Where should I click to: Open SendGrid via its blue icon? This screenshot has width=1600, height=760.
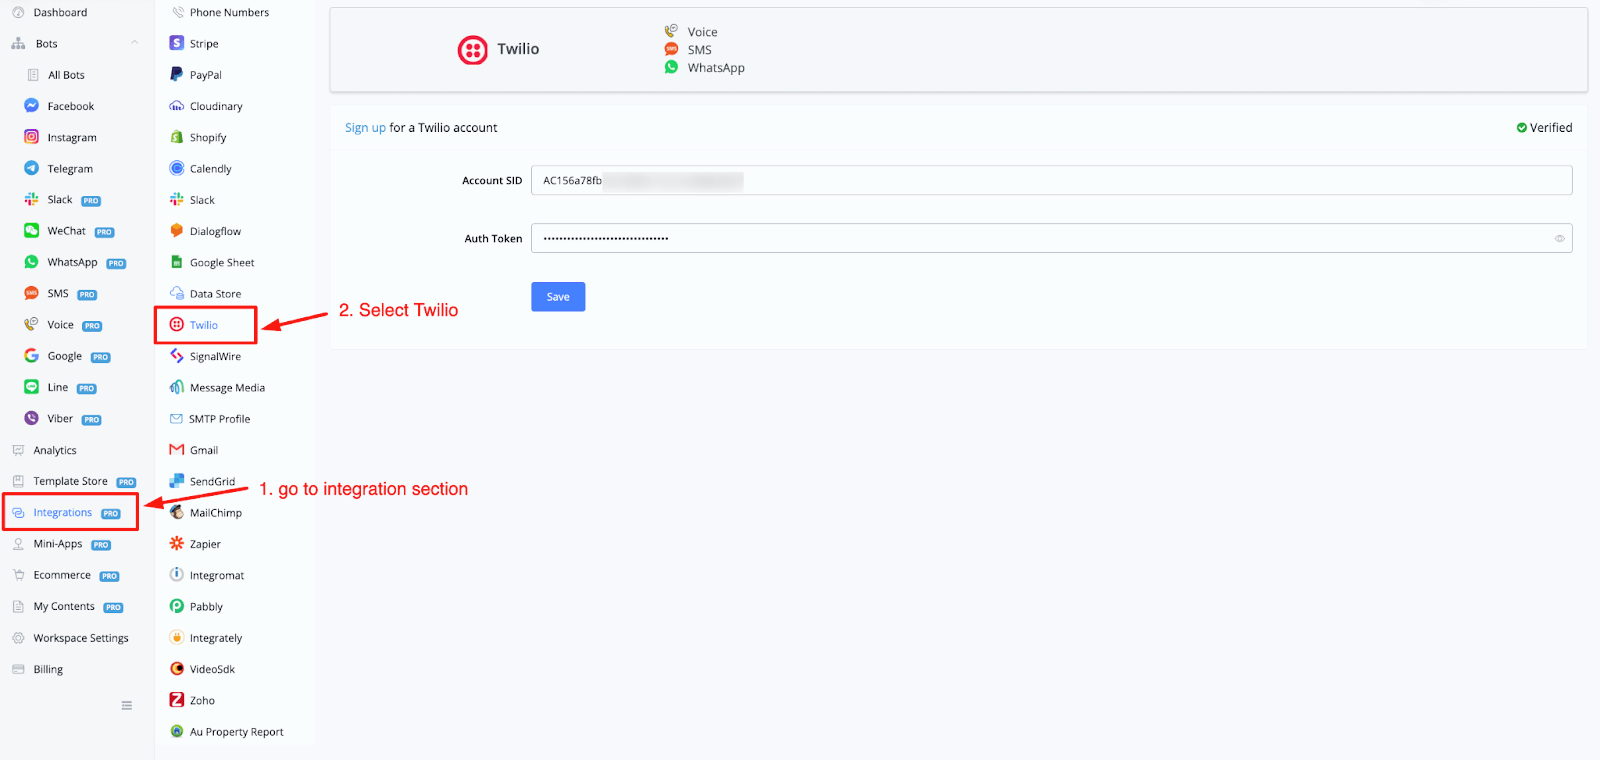click(177, 481)
